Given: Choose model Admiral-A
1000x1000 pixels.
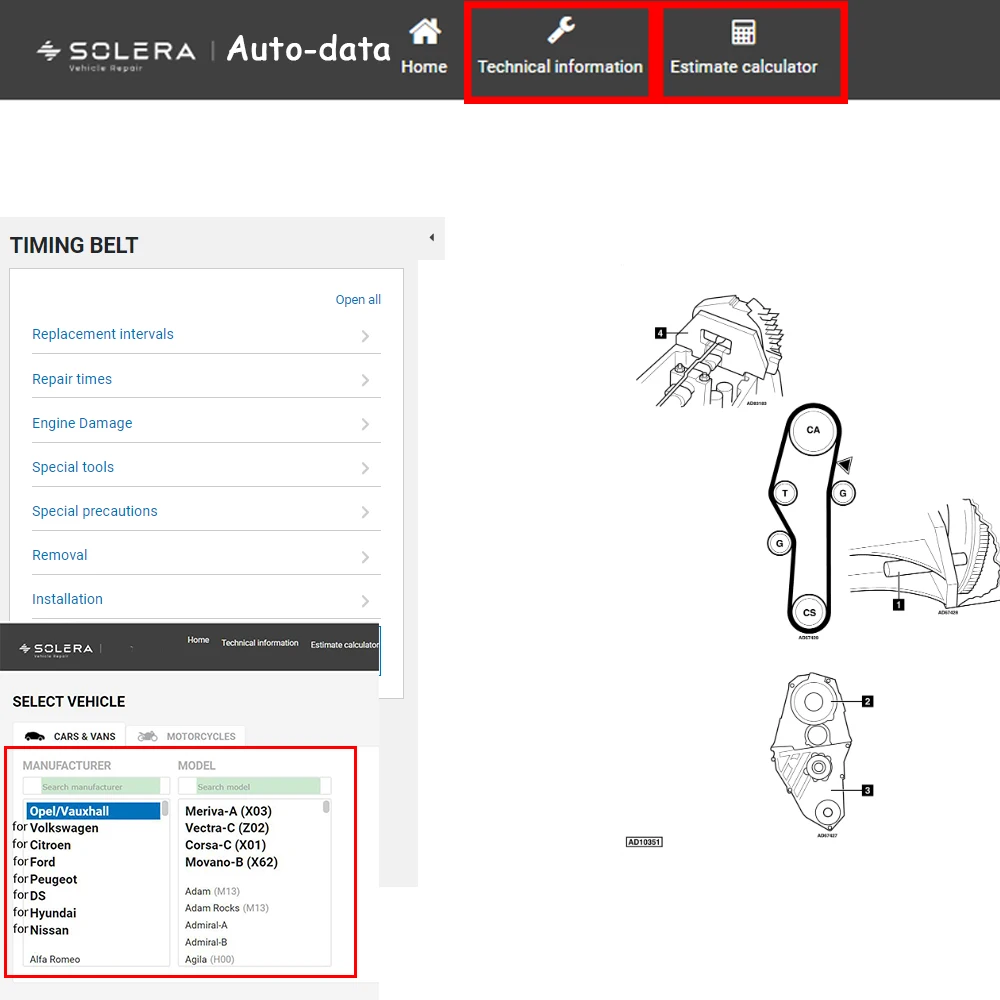Looking at the screenshot, I should [x=206, y=925].
